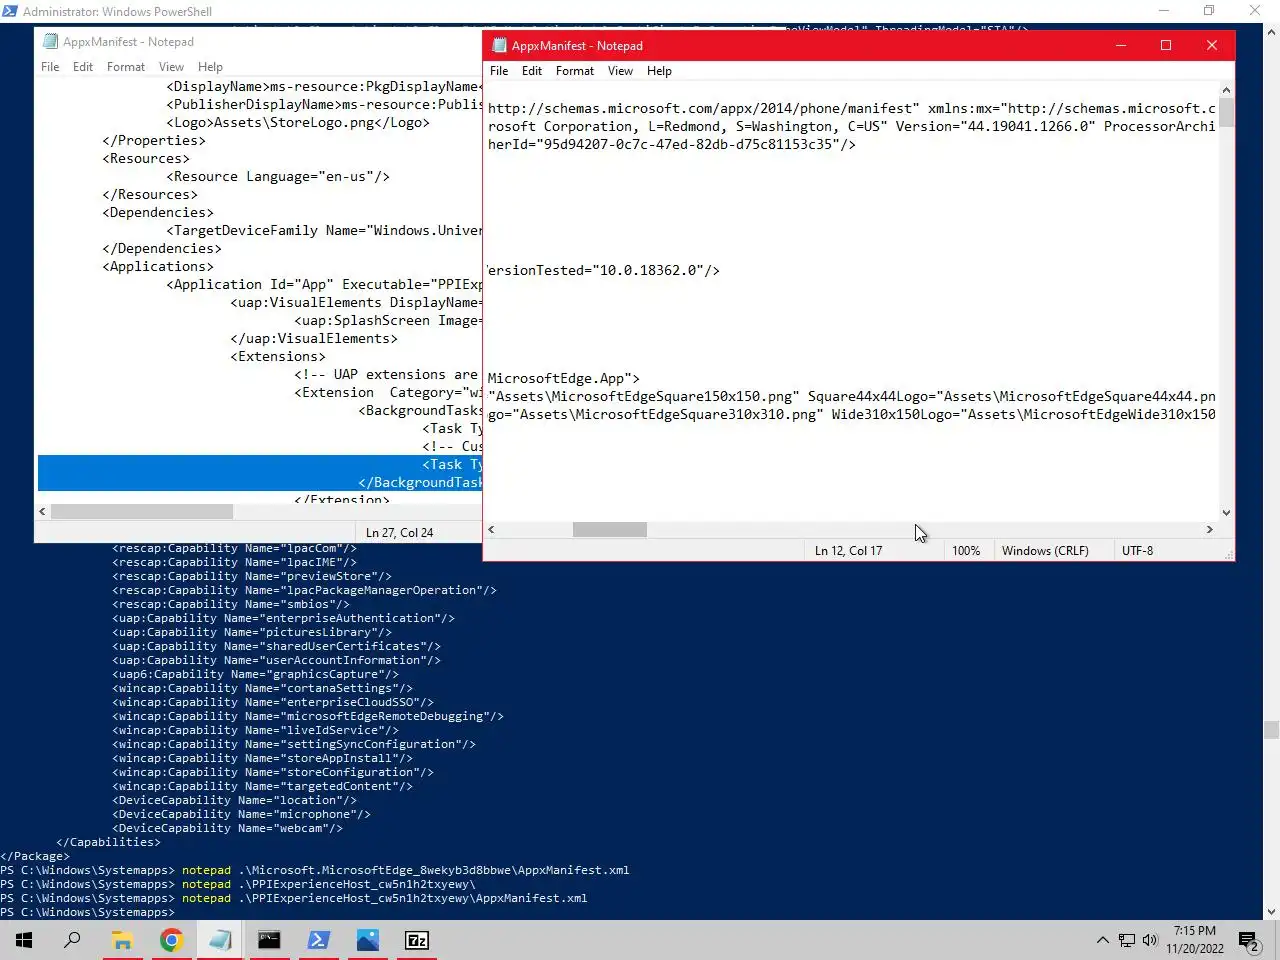1280x960 pixels.
Task: Open Edit menu in front Notepad
Action: [x=532, y=71]
